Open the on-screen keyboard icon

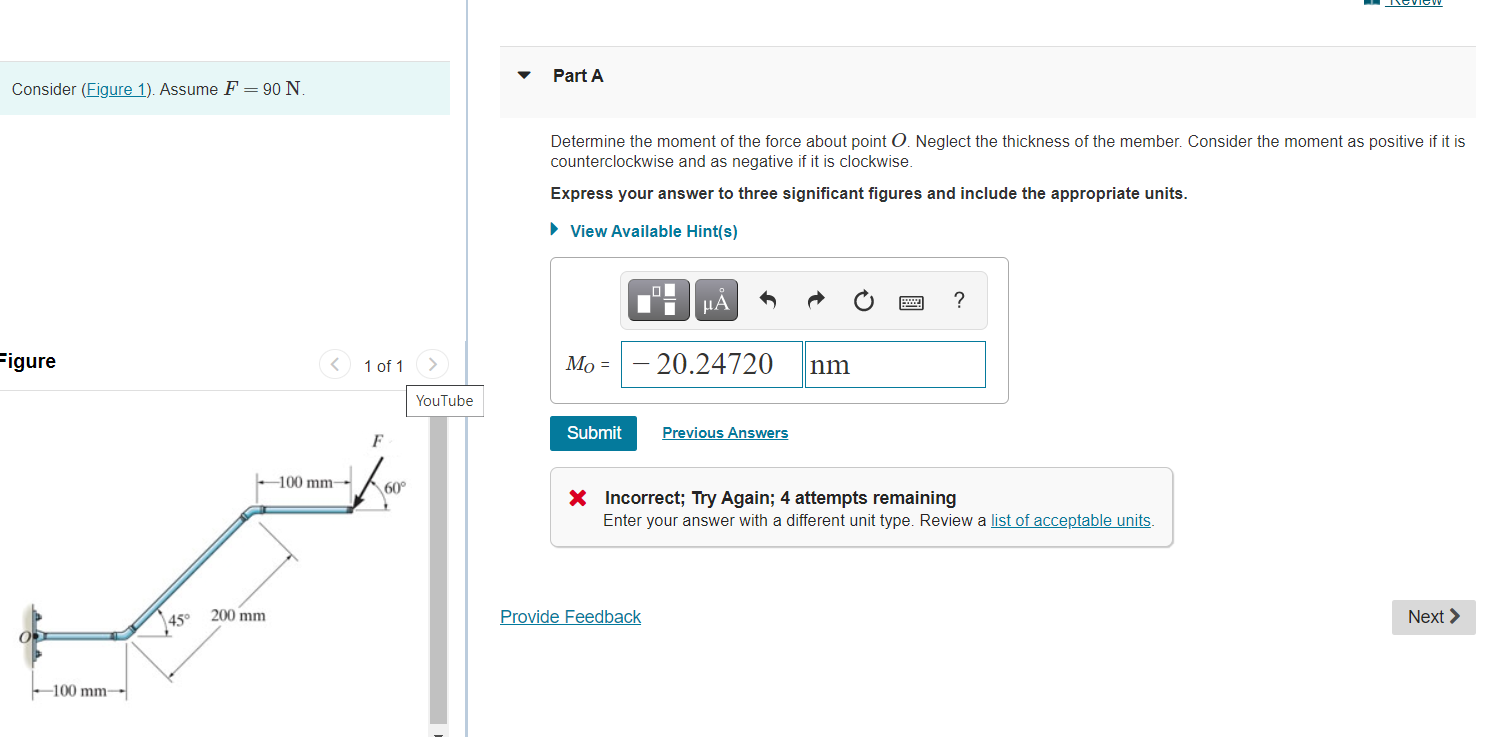[x=911, y=300]
